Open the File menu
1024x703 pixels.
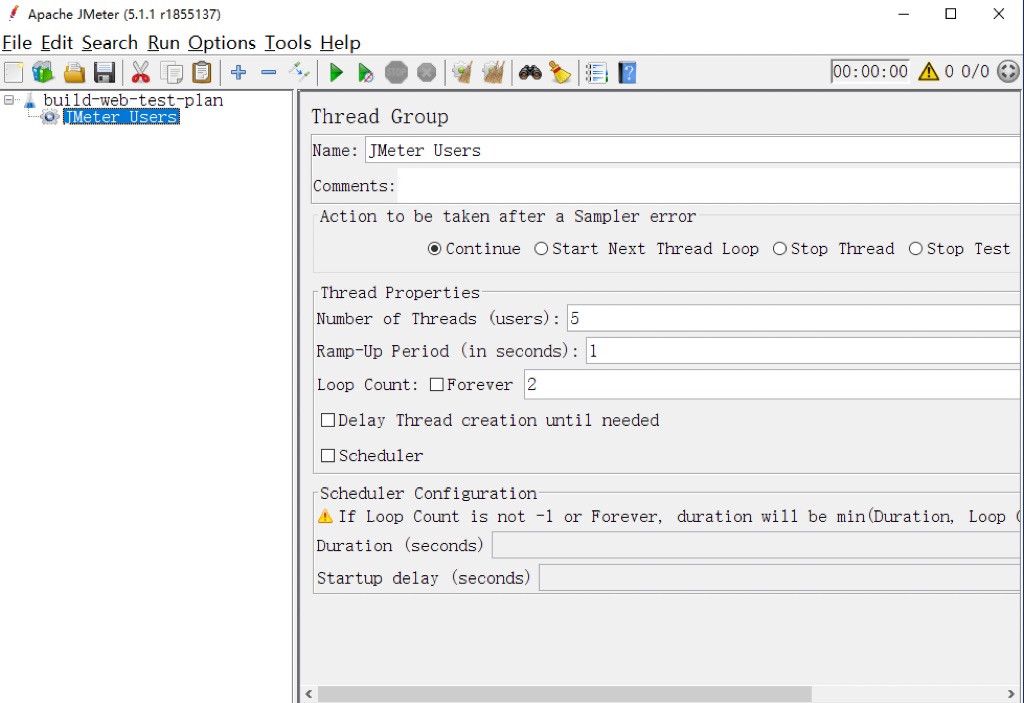pos(17,43)
